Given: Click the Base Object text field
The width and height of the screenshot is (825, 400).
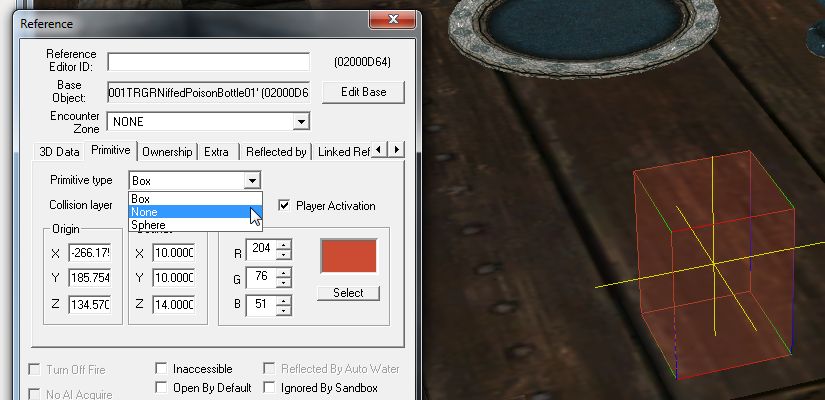Looking at the screenshot, I should tap(208, 92).
